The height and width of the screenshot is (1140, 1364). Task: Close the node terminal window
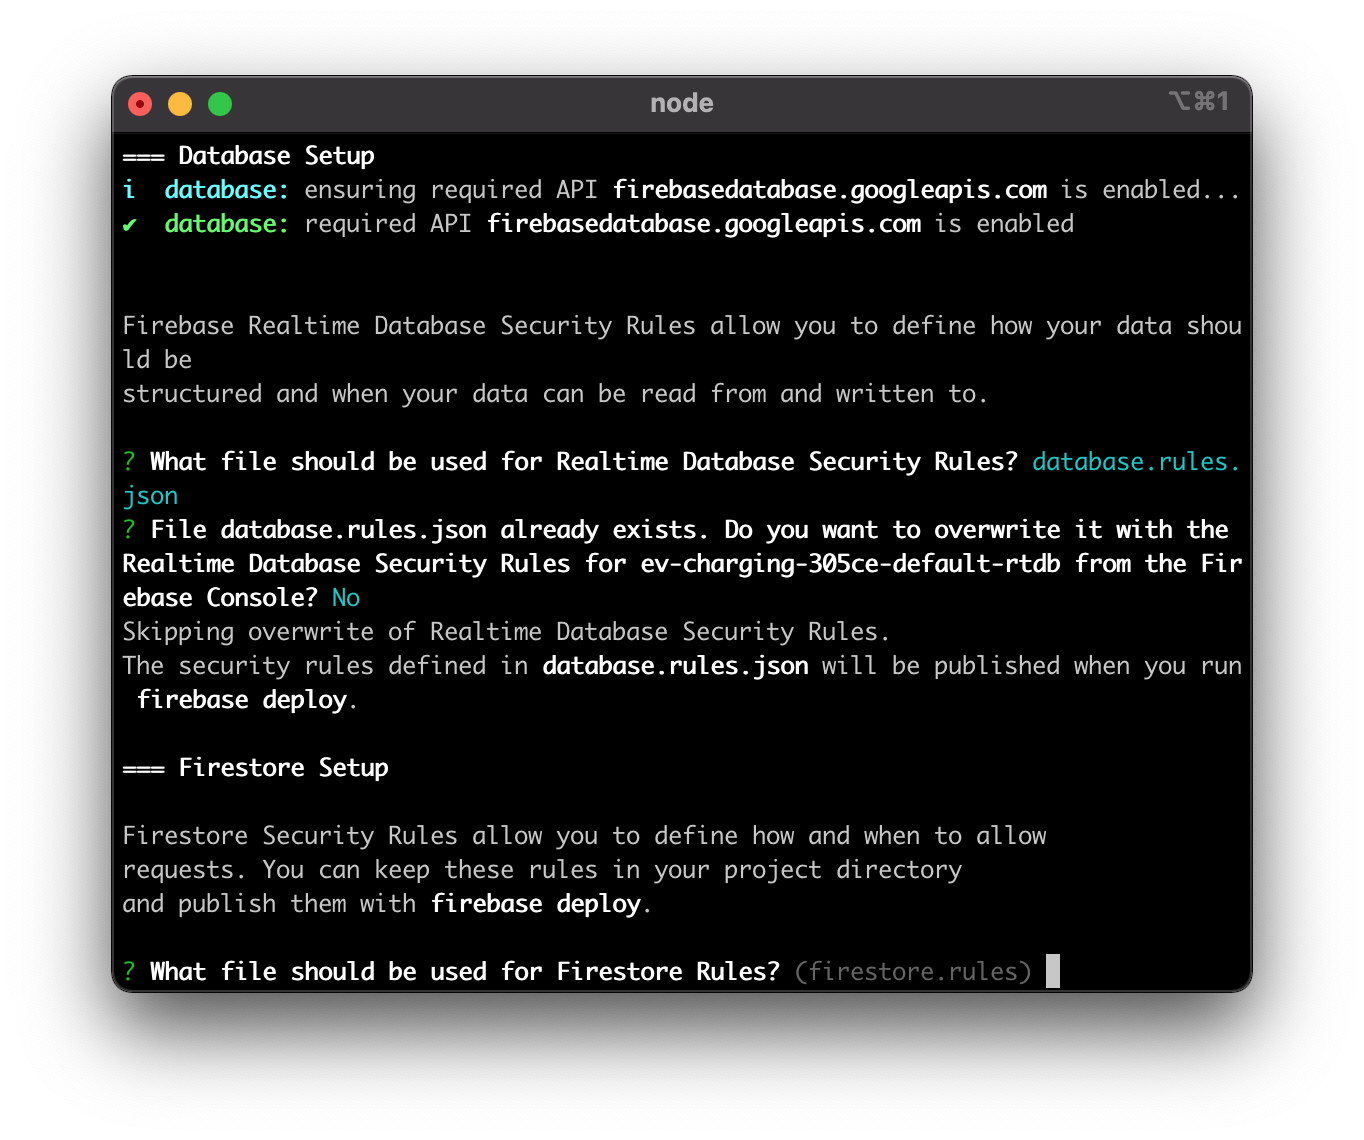tap(140, 104)
